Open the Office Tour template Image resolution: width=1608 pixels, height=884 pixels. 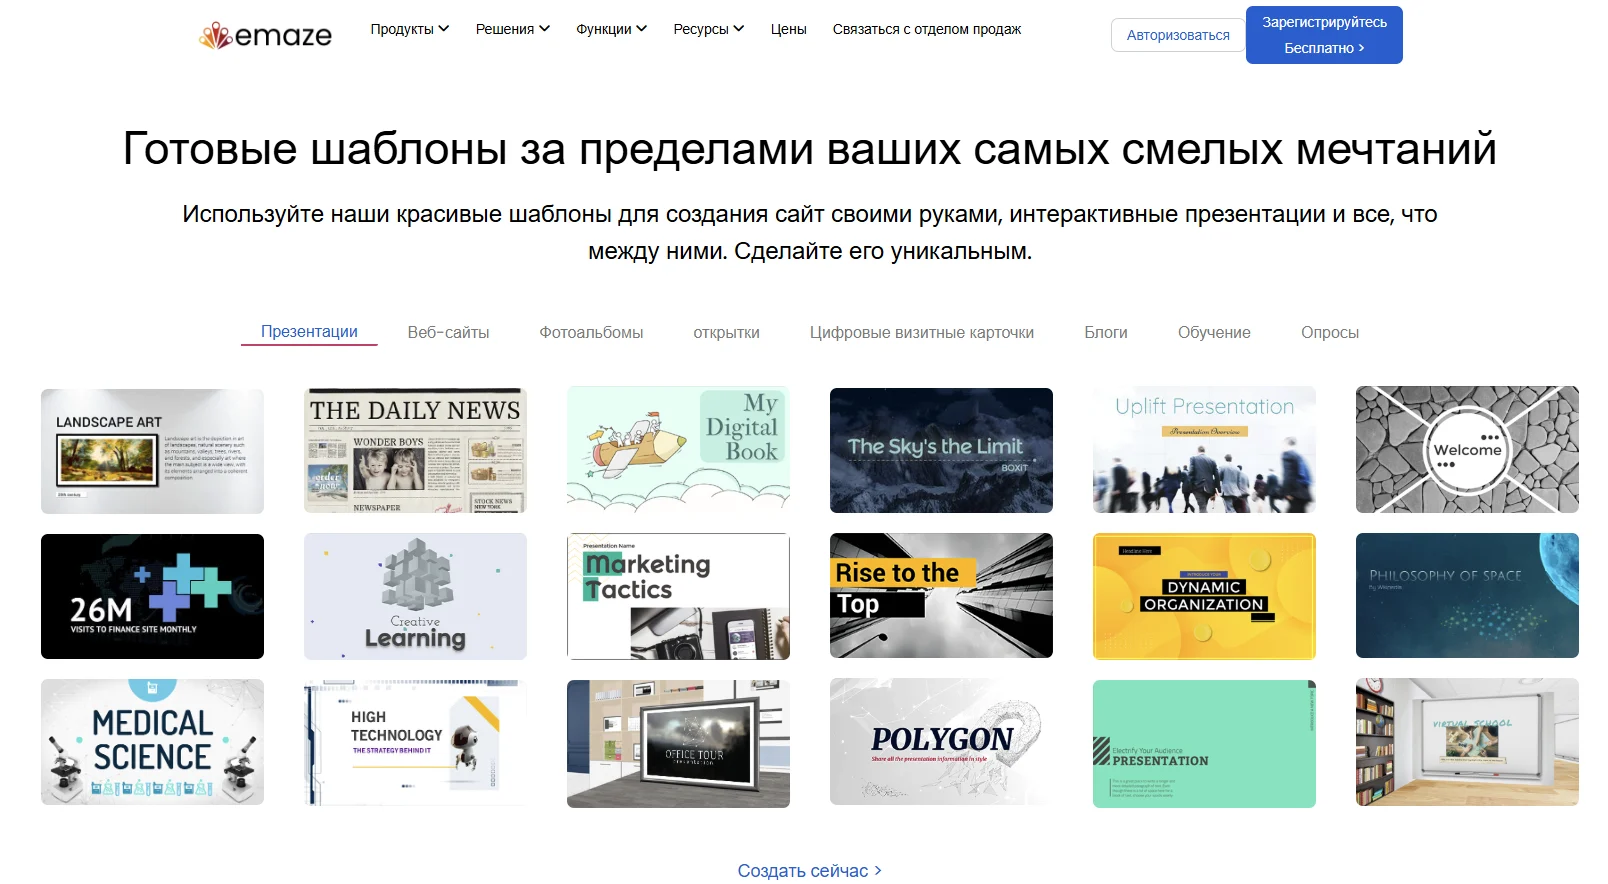[x=678, y=744]
